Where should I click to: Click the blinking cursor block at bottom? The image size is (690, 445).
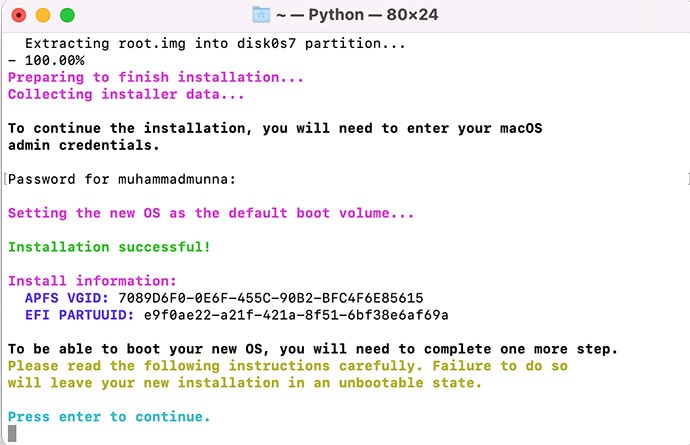(x=12, y=434)
